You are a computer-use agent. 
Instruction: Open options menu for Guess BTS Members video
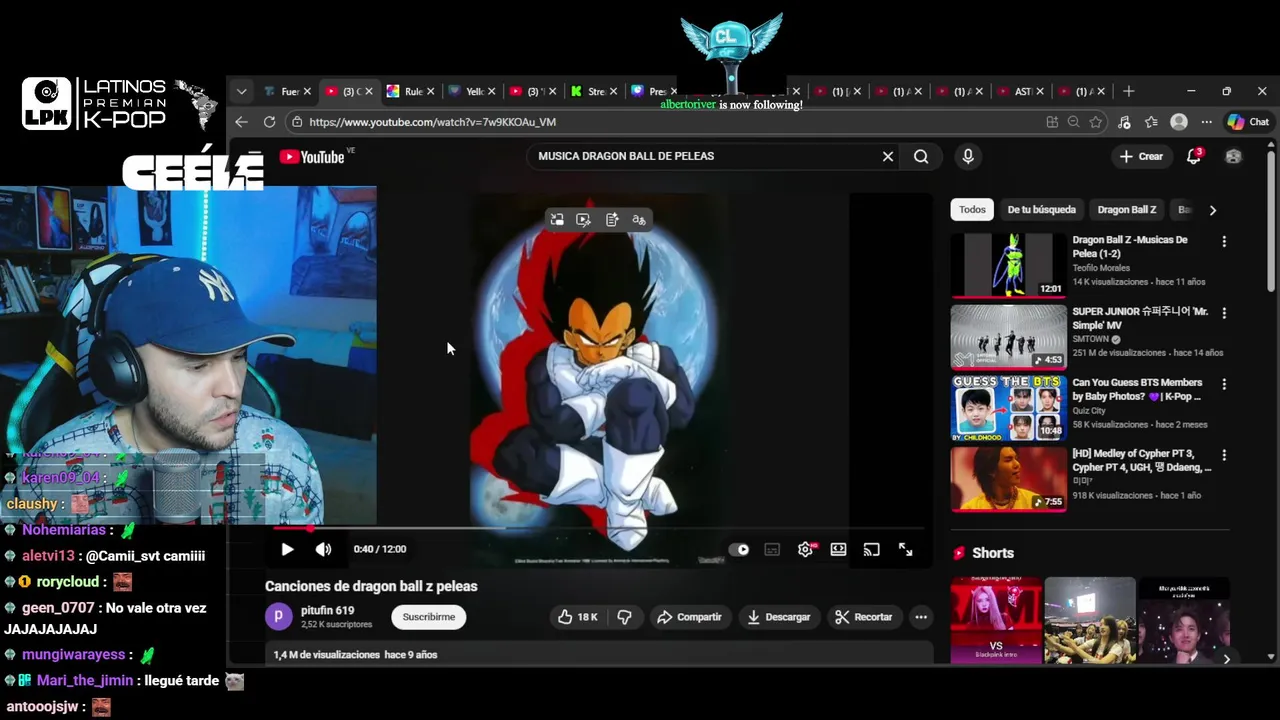(x=1224, y=384)
